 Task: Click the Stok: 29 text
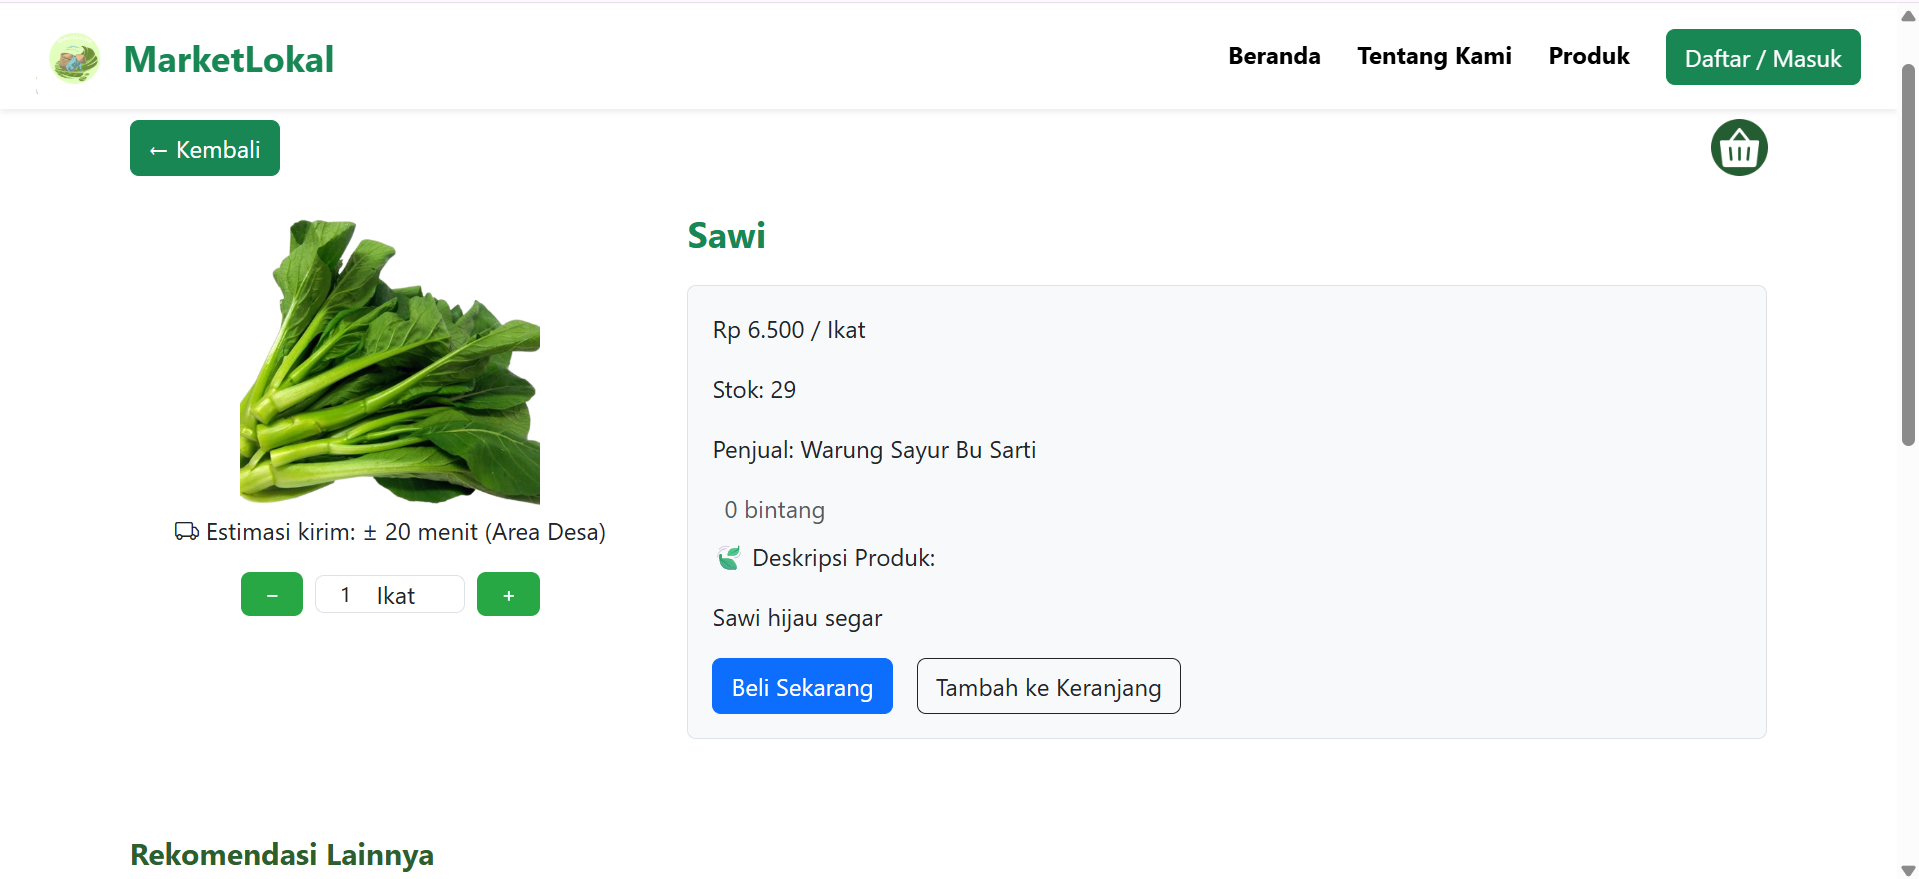click(754, 390)
